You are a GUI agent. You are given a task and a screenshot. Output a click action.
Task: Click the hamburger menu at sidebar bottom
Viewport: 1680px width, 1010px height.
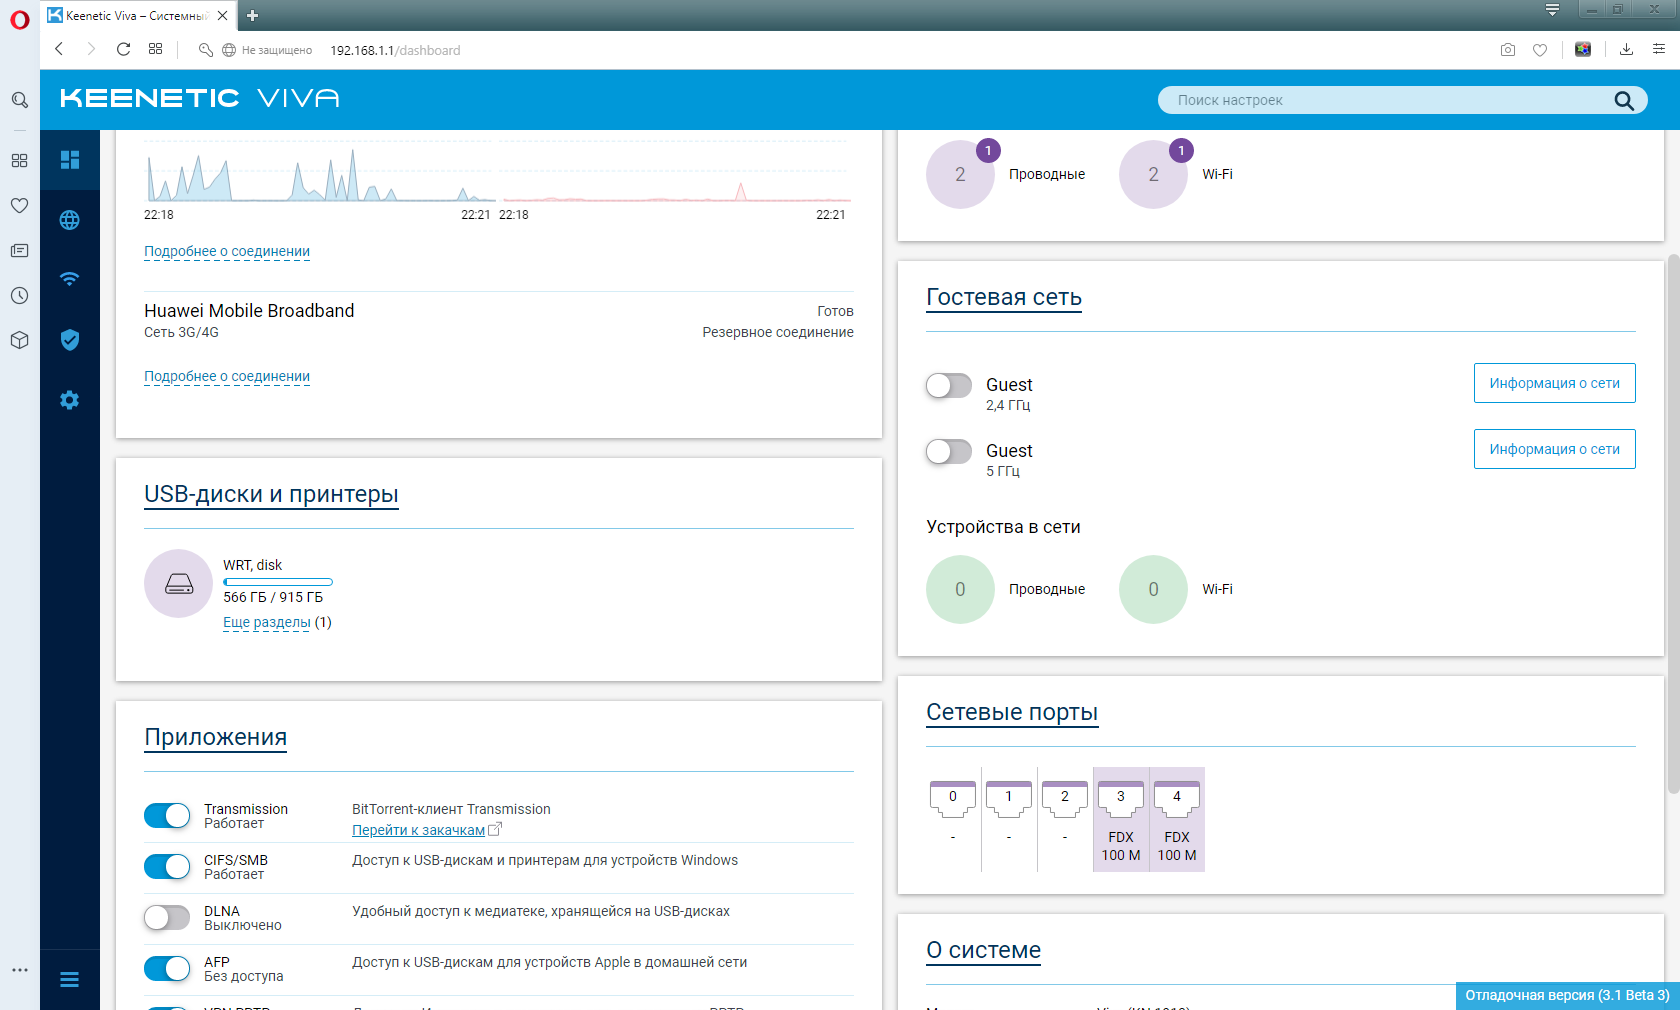tap(69, 980)
